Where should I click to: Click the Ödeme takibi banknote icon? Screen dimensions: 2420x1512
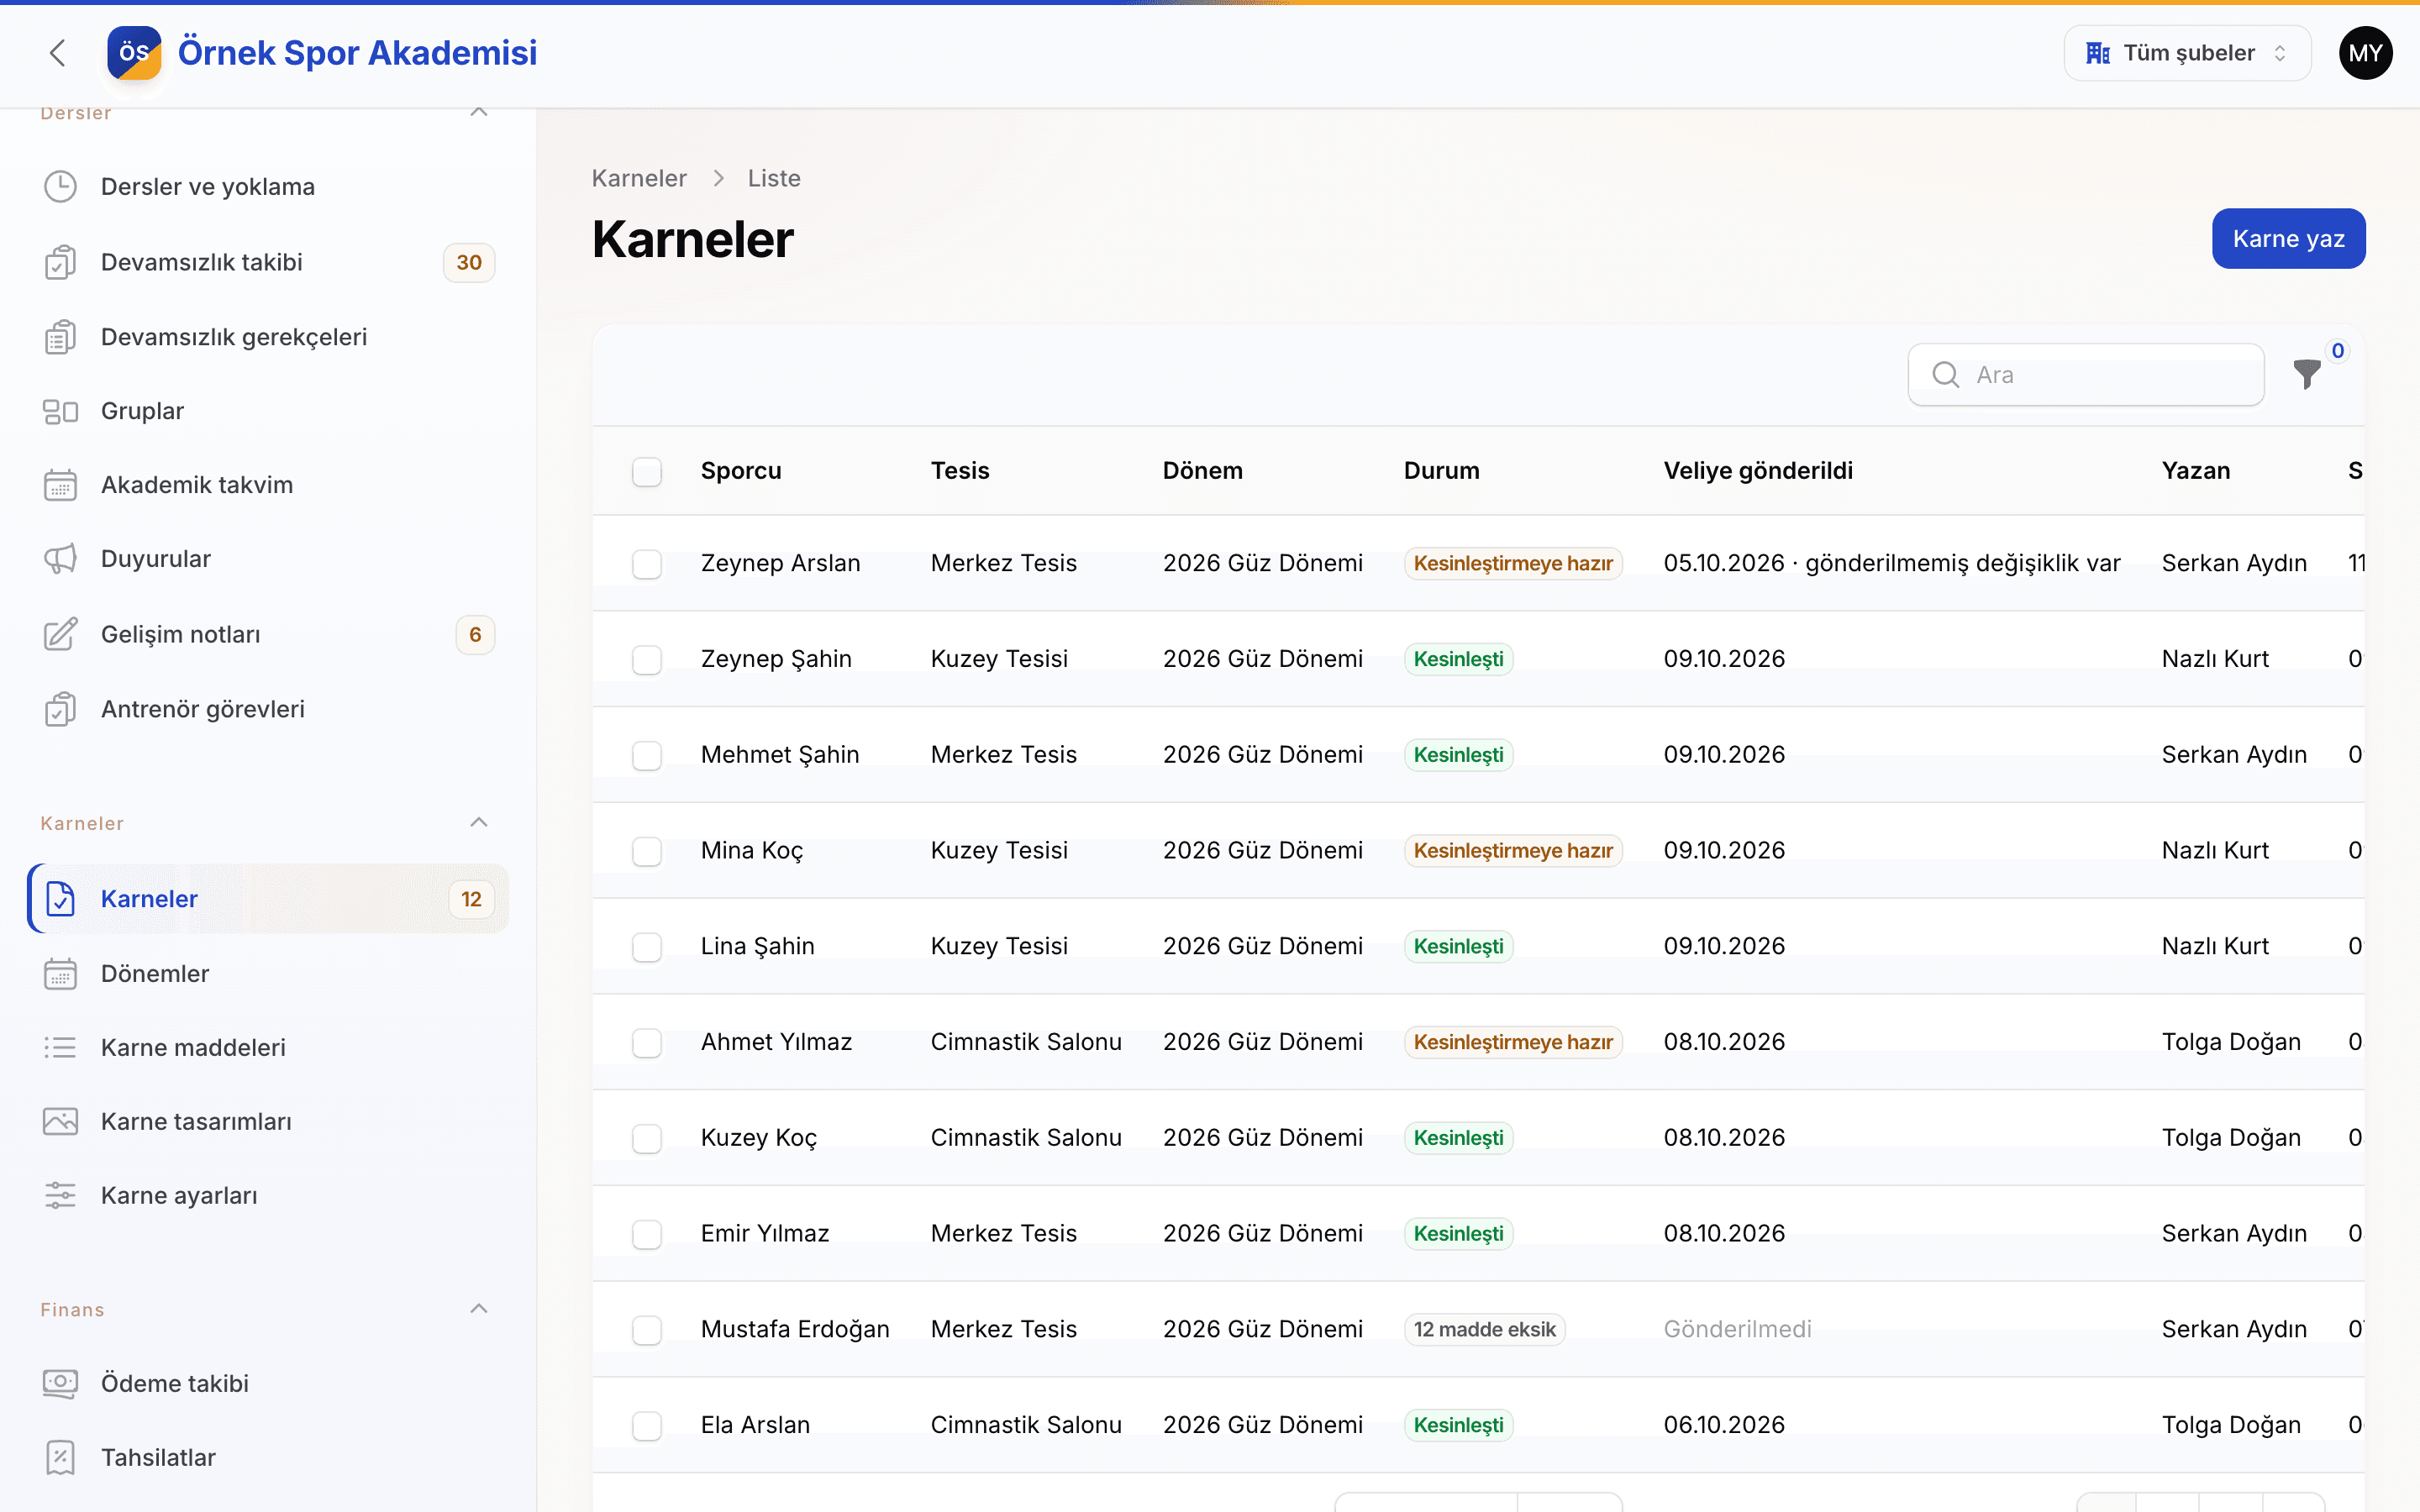(60, 1383)
